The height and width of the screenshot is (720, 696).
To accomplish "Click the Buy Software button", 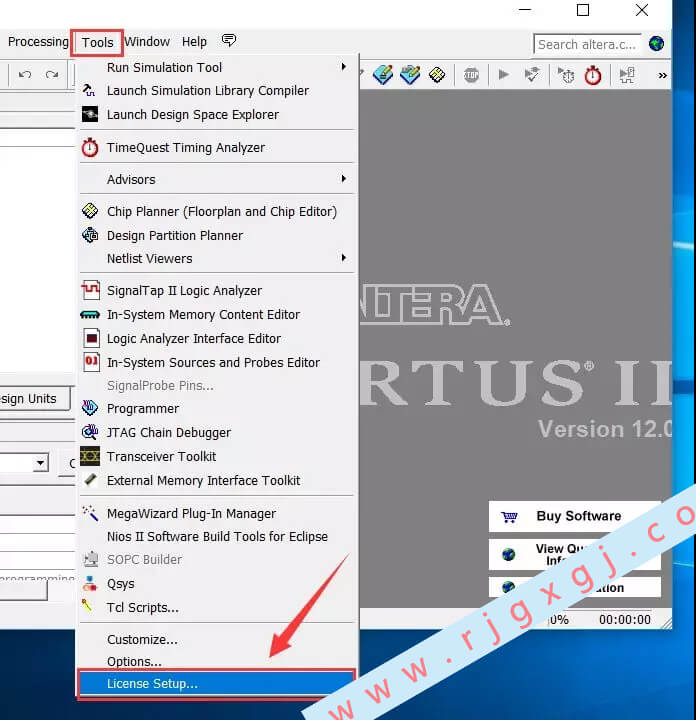I will click(x=575, y=517).
